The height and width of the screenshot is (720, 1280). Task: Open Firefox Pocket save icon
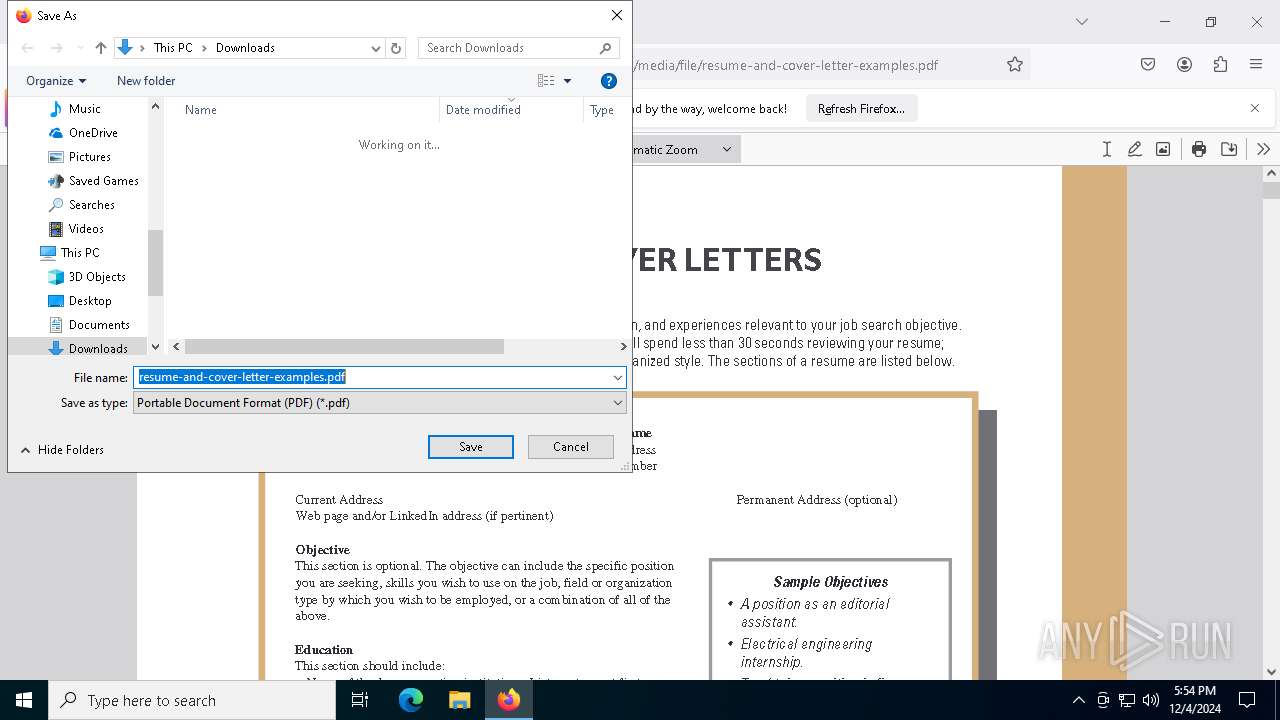tap(1148, 65)
